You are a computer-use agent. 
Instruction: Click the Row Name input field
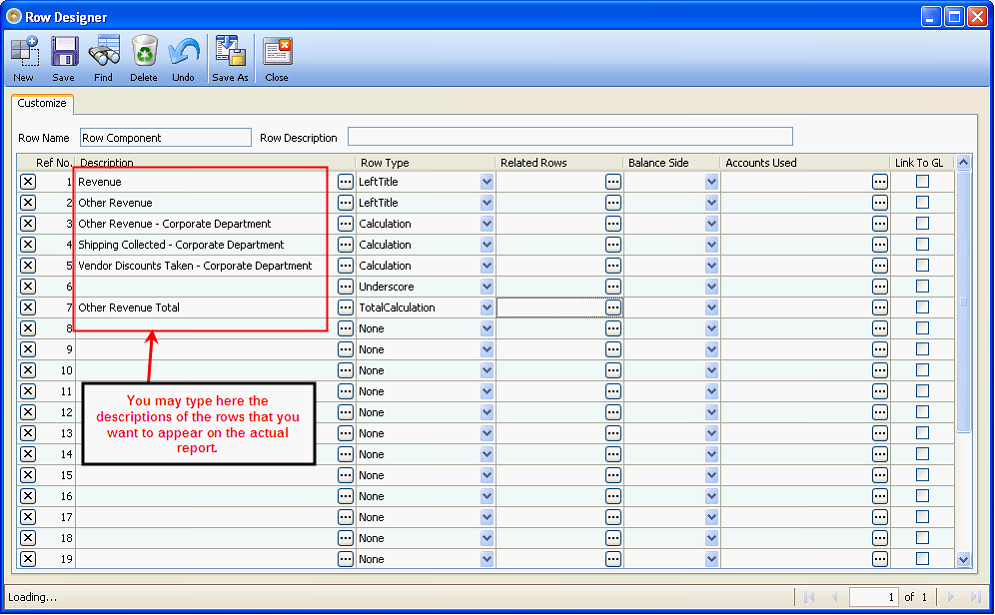166,138
